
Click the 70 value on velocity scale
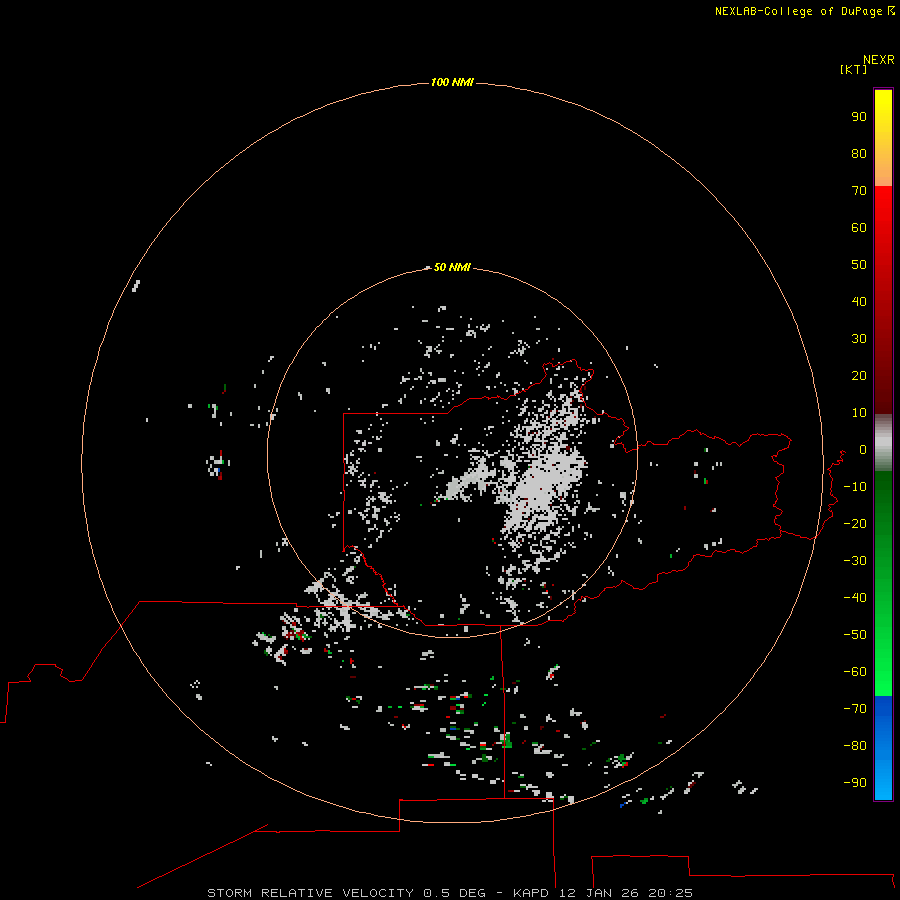coord(859,191)
